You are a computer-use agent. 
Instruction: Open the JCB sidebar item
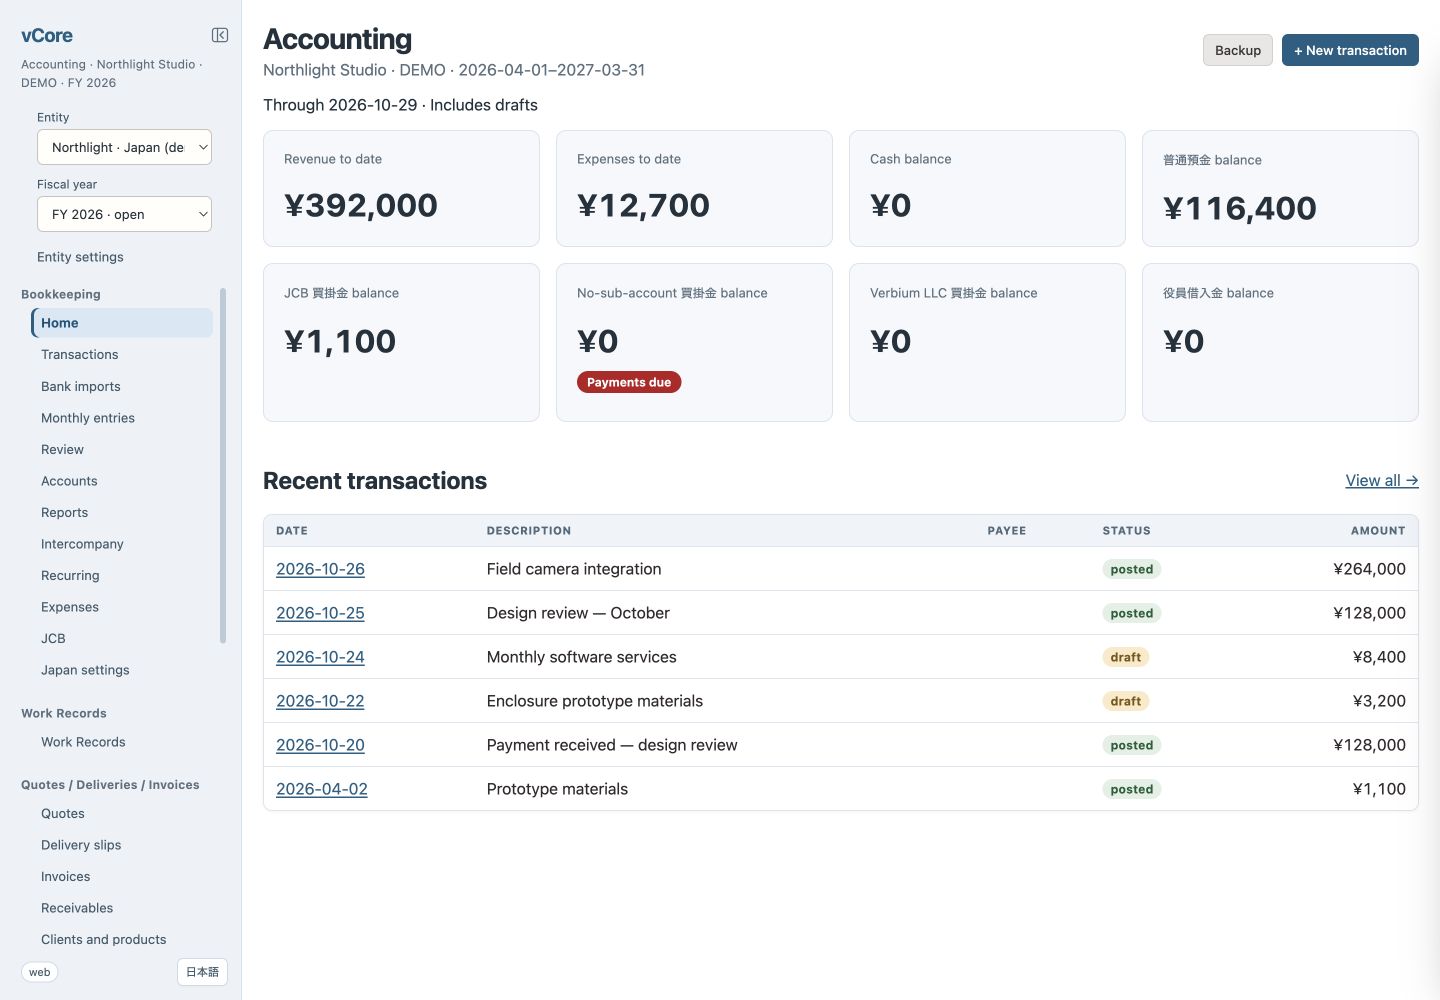coord(53,639)
